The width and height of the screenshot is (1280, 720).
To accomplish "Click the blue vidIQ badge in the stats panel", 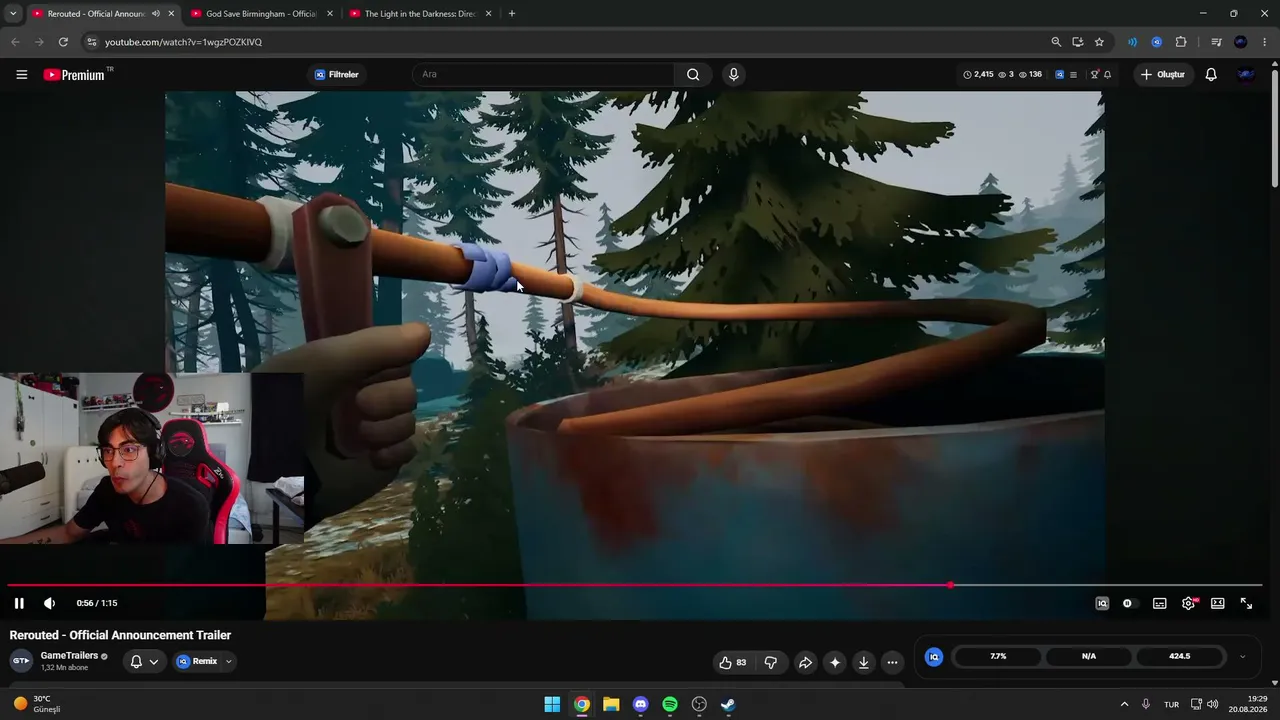I will (933, 657).
